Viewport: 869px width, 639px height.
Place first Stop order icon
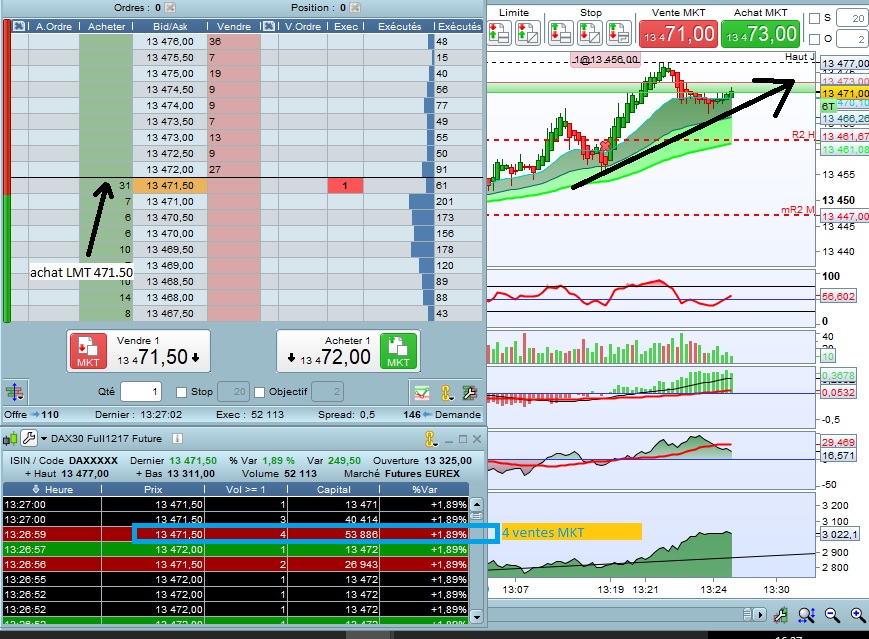(x=561, y=33)
